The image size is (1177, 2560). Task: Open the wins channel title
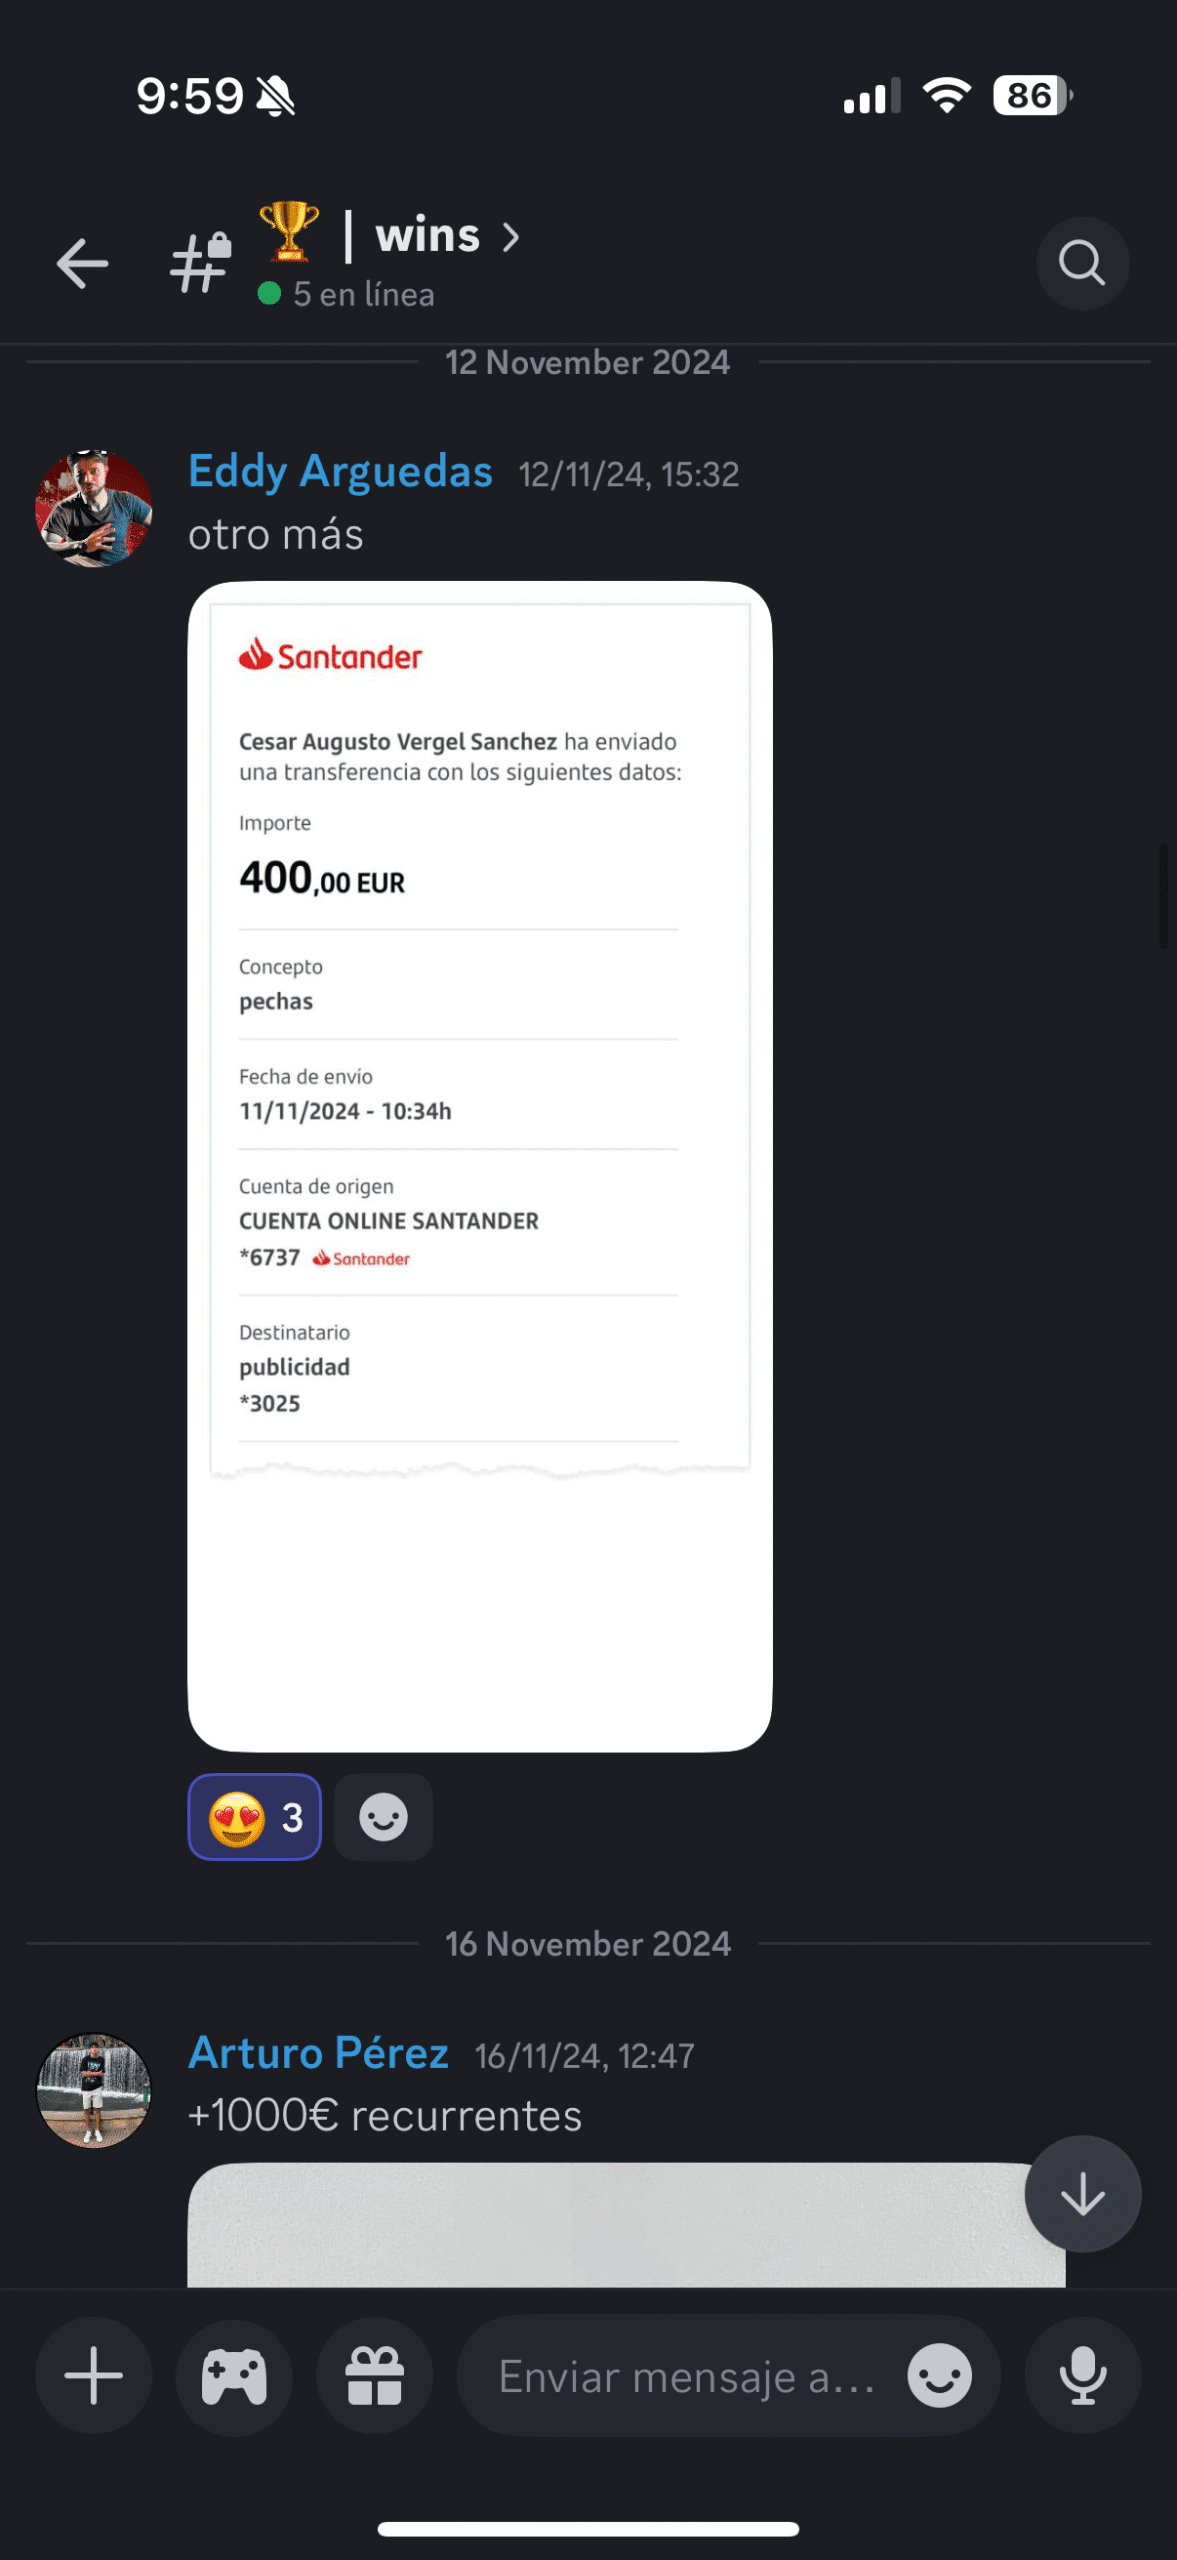427,236
